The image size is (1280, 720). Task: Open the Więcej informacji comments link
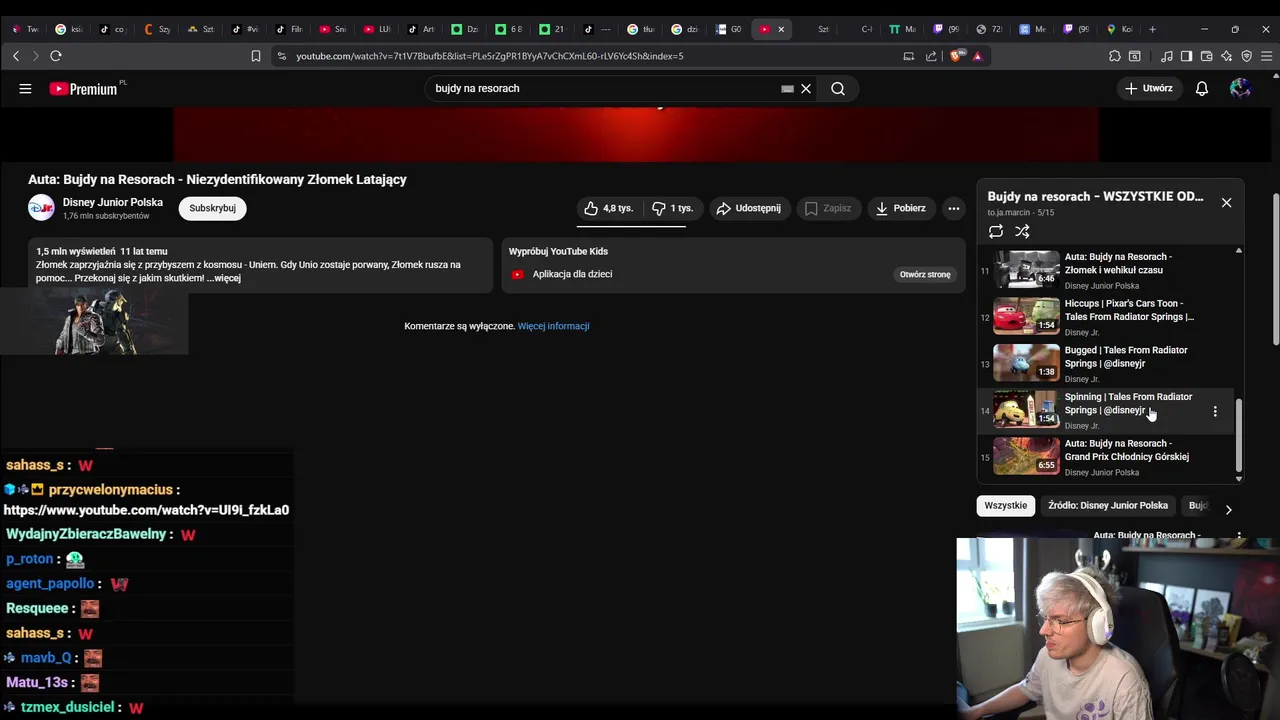pyautogui.click(x=553, y=326)
